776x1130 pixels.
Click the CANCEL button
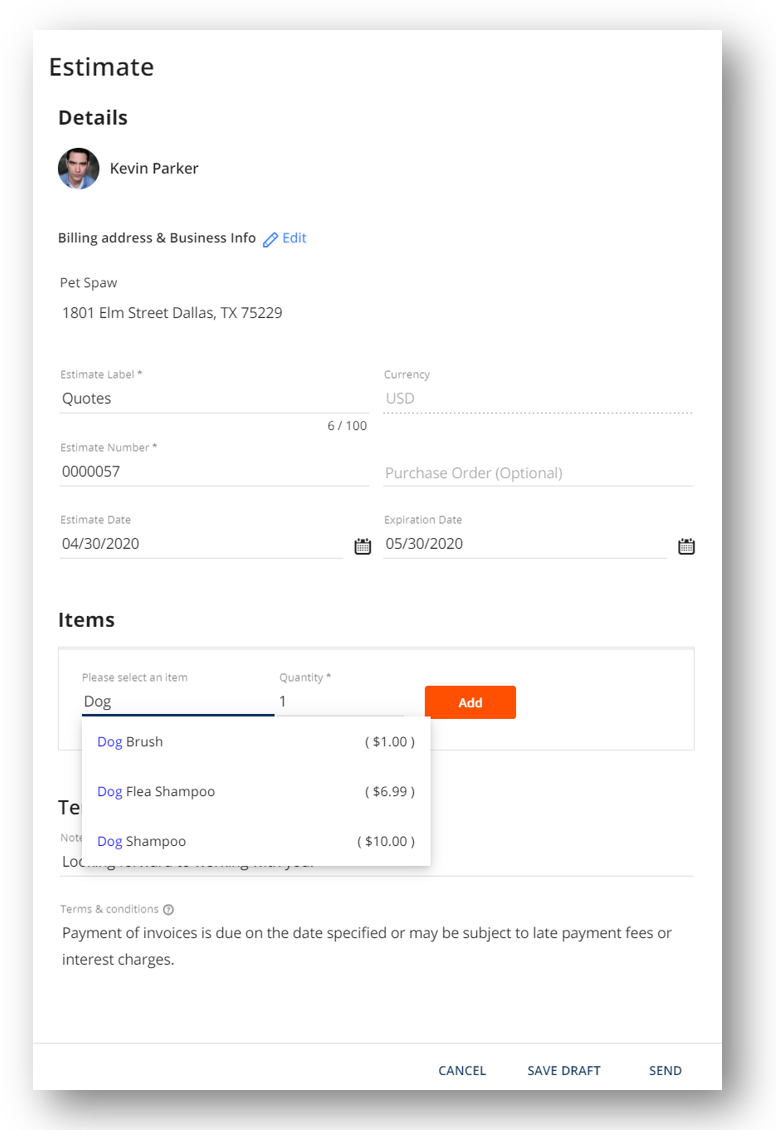462,1070
